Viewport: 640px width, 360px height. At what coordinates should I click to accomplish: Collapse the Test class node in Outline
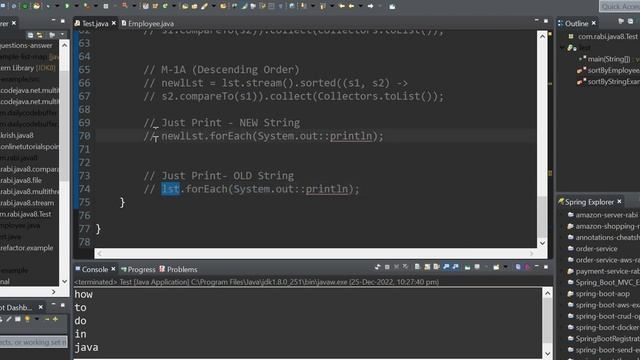coord(562,48)
